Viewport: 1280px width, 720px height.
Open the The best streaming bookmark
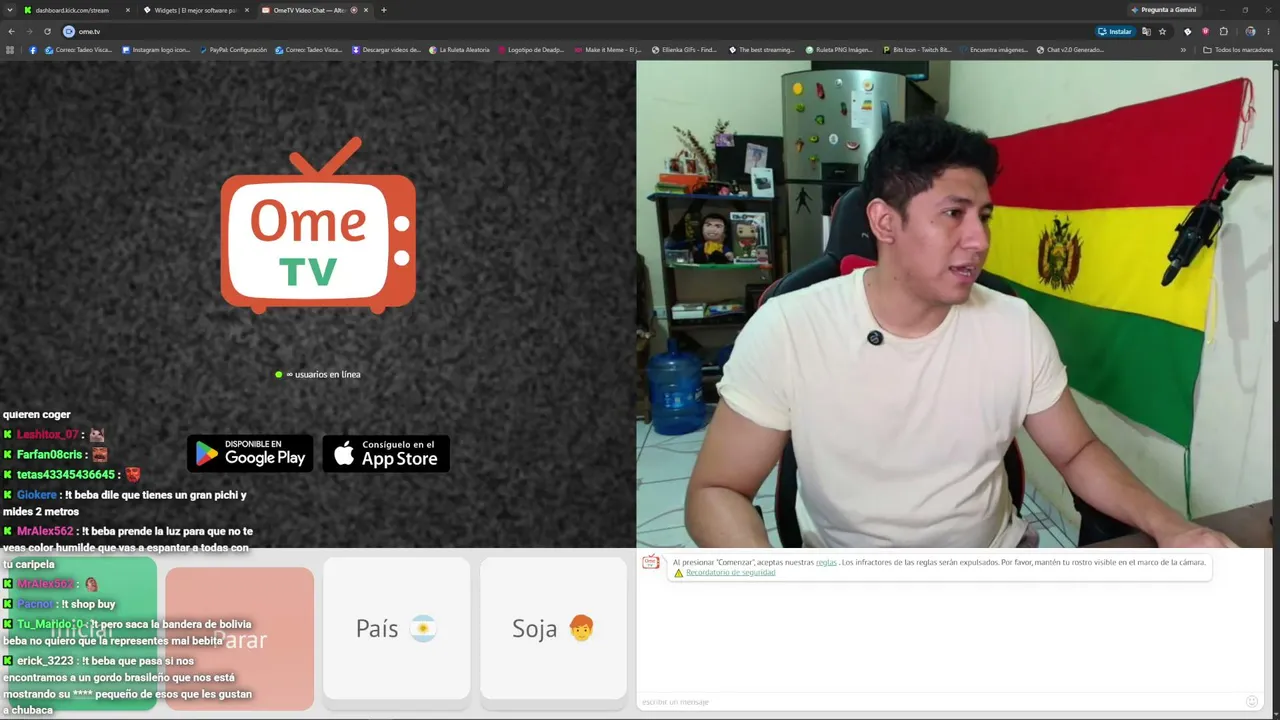(762, 50)
